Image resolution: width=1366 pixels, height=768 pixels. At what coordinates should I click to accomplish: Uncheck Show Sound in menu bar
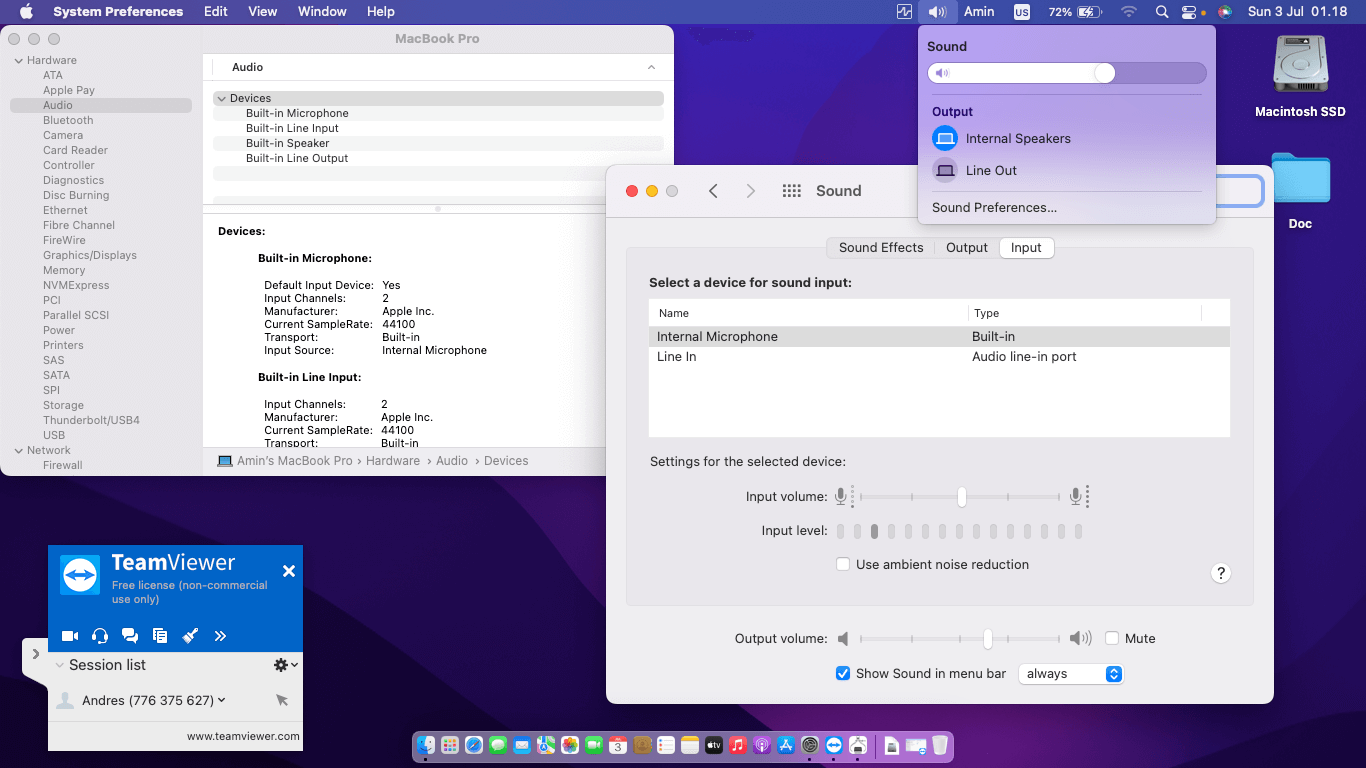(x=843, y=674)
